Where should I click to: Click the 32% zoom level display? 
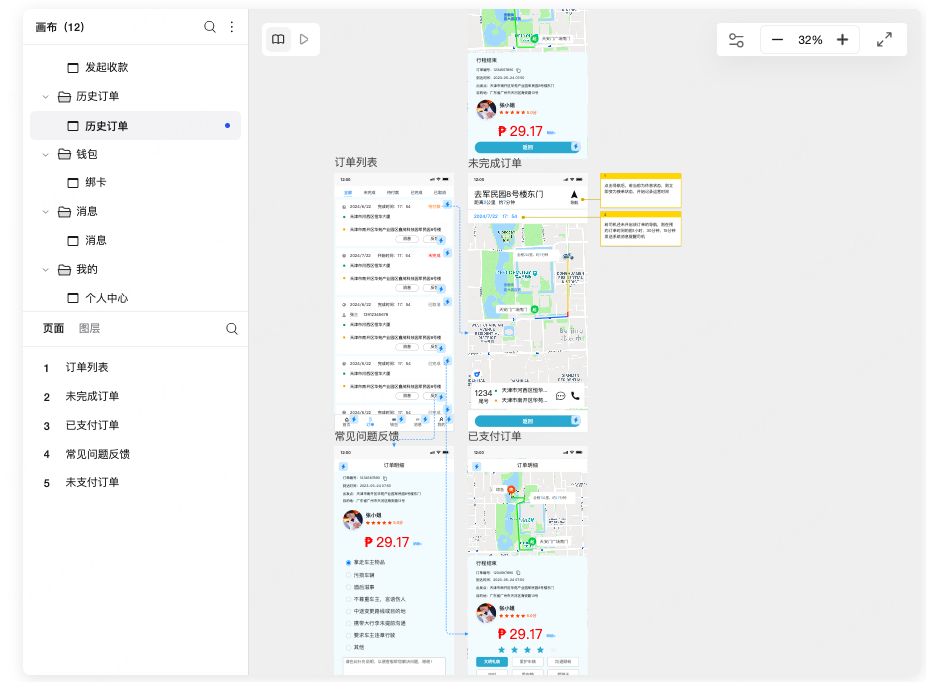click(x=810, y=40)
